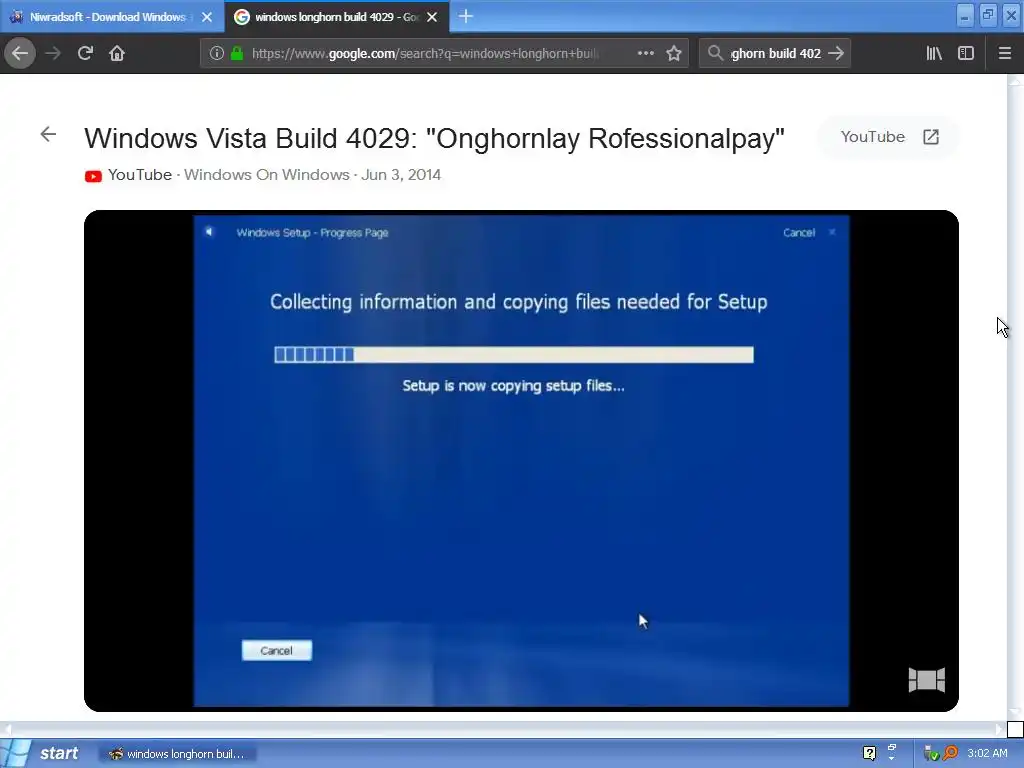Close the Nwradsoft tab
1024x768 pixels.
[207, 17]
